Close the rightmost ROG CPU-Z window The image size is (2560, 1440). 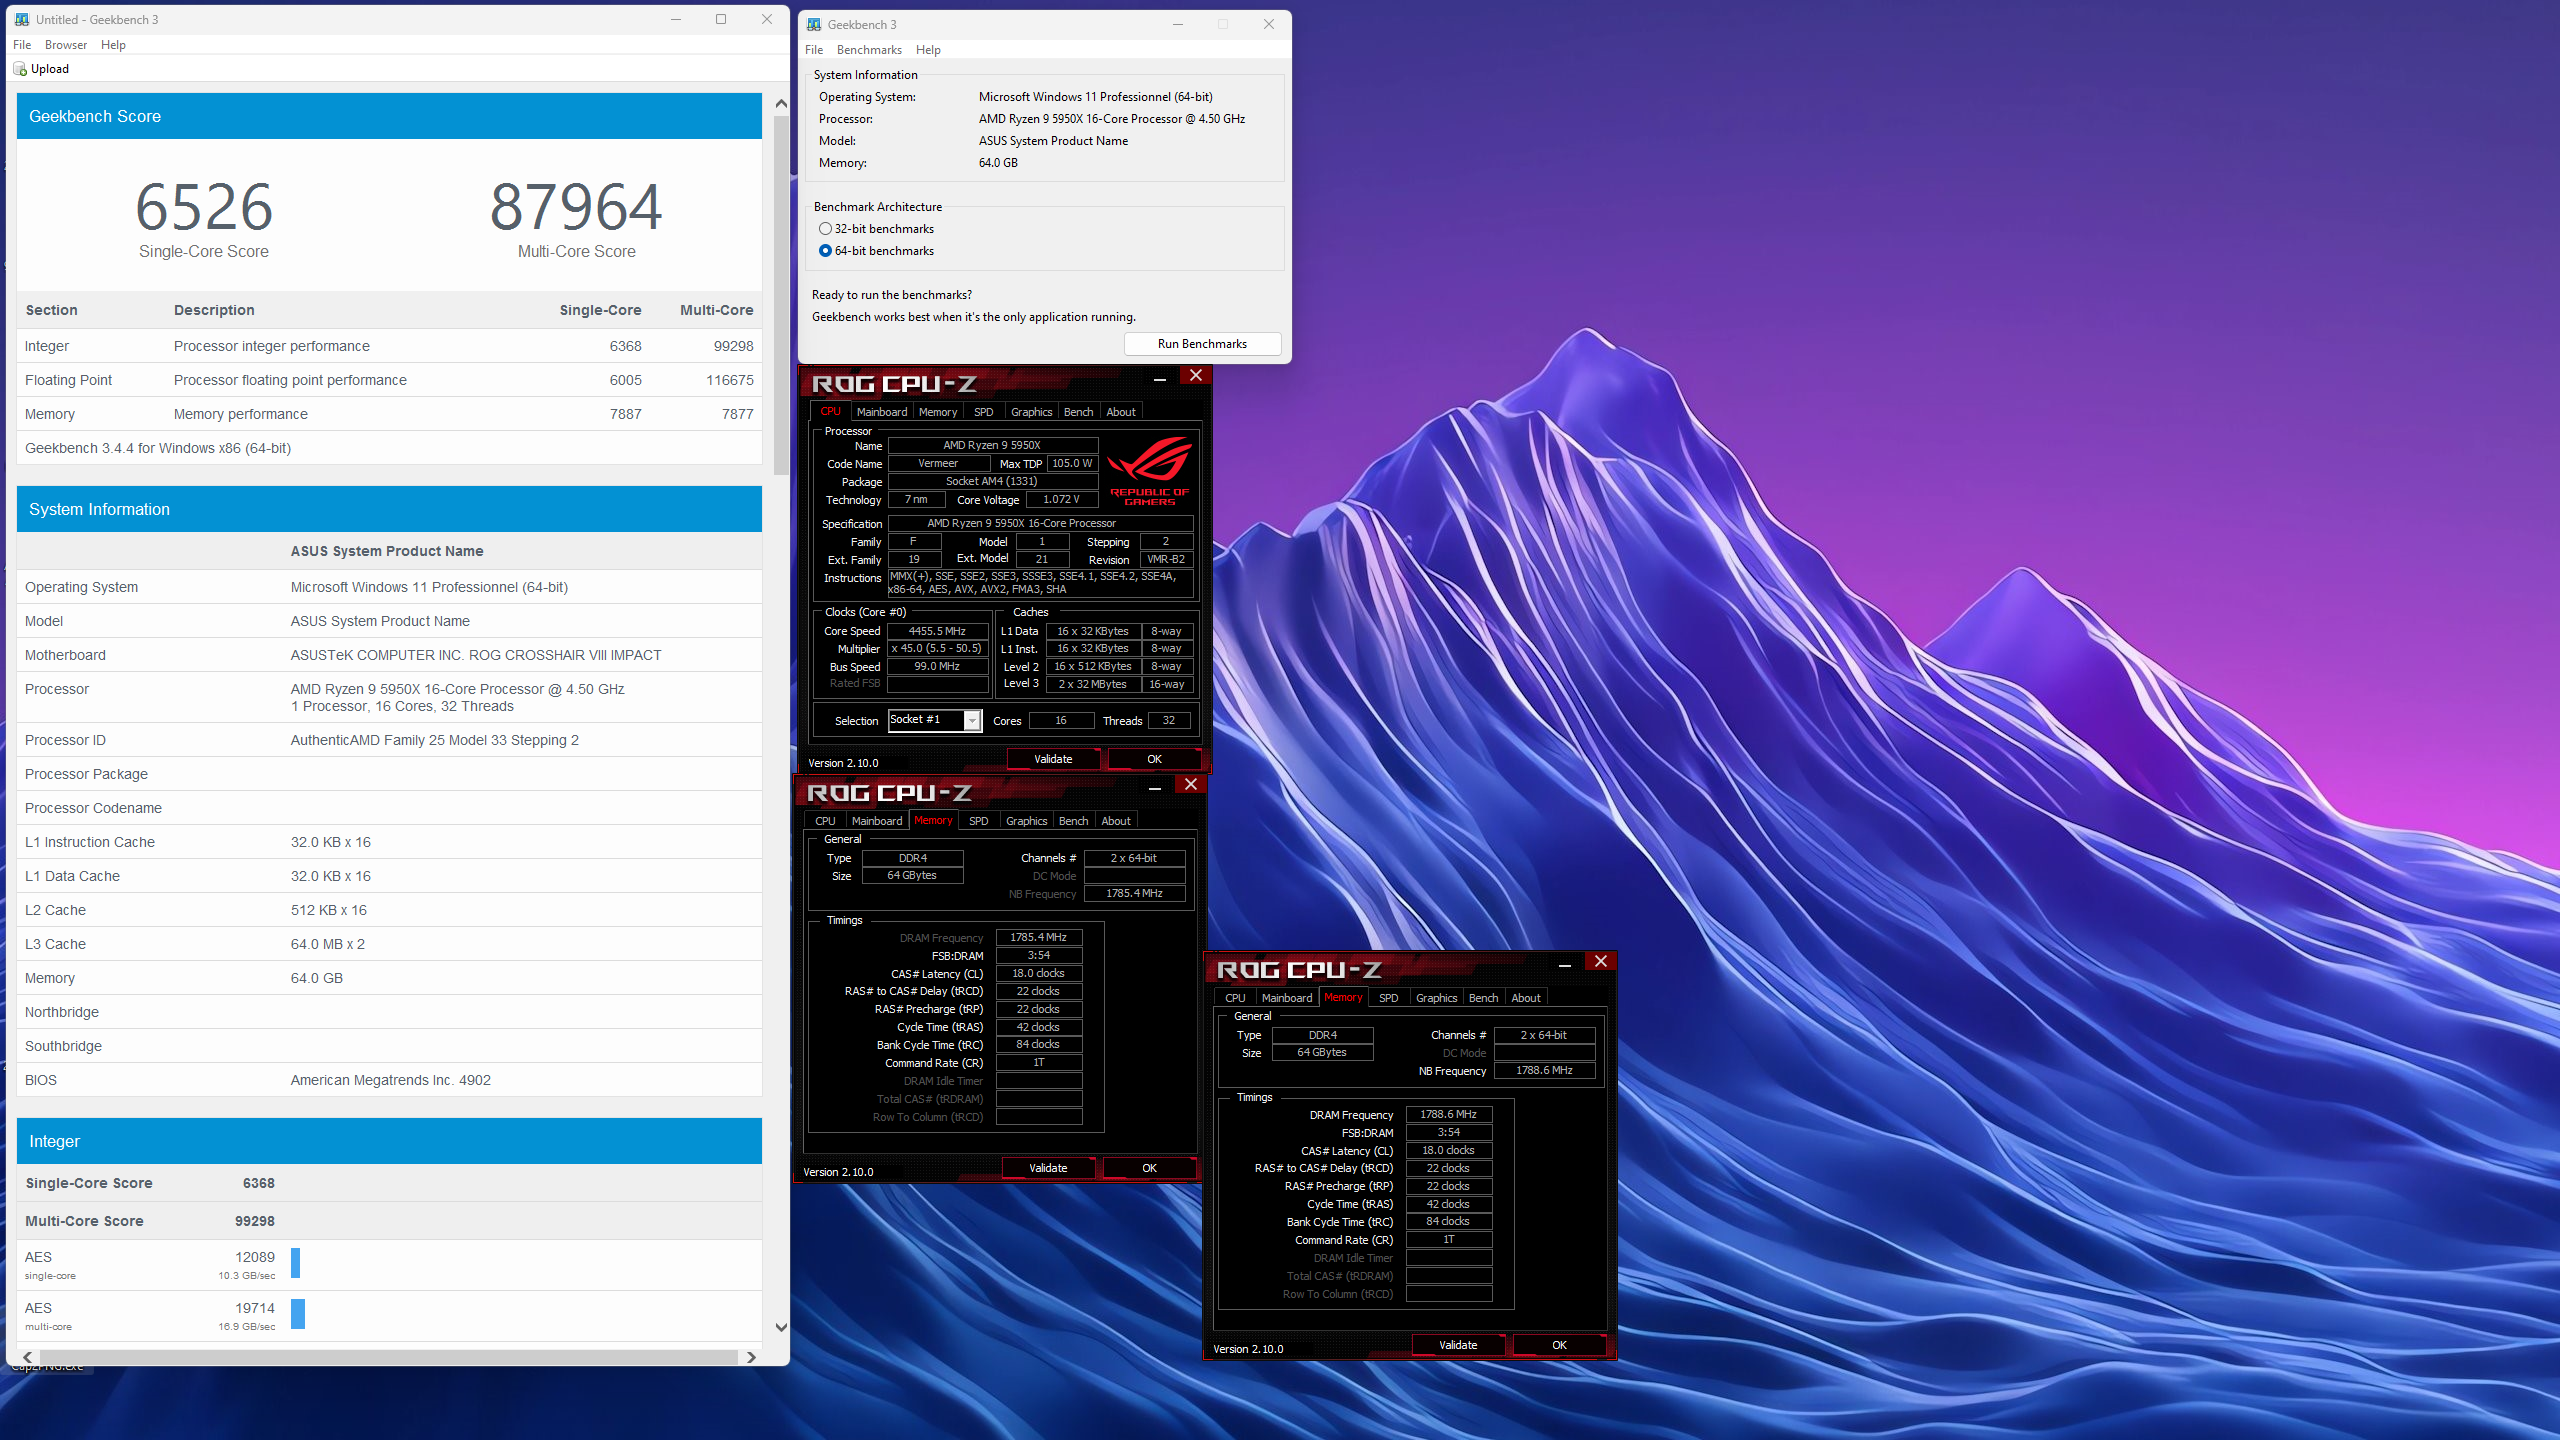point(1600,961)
